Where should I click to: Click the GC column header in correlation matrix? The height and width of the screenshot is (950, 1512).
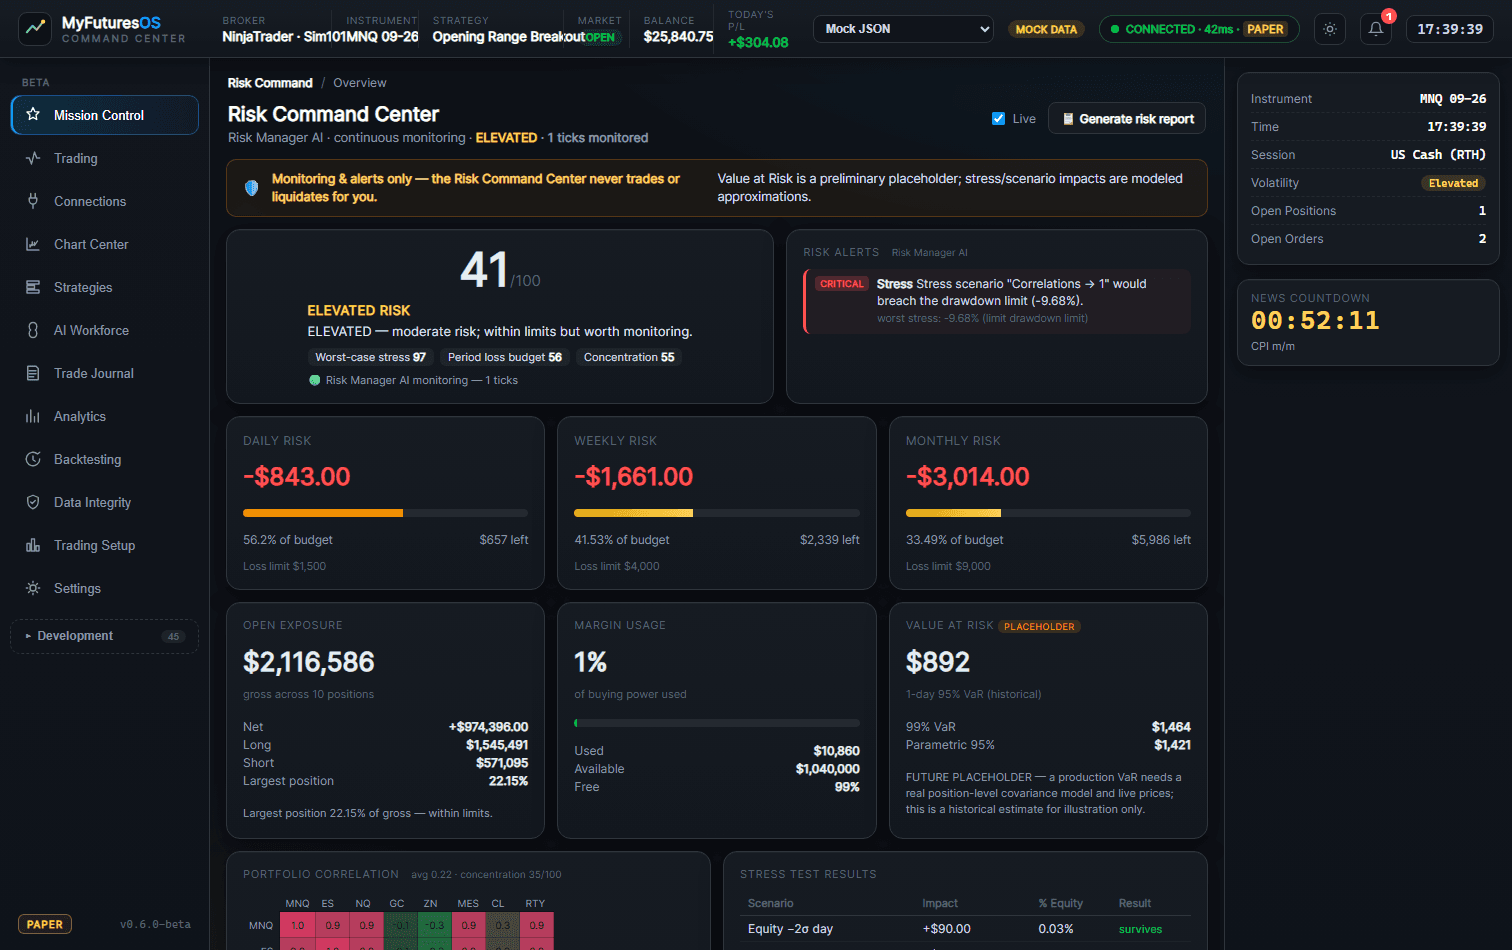[397, 903]
